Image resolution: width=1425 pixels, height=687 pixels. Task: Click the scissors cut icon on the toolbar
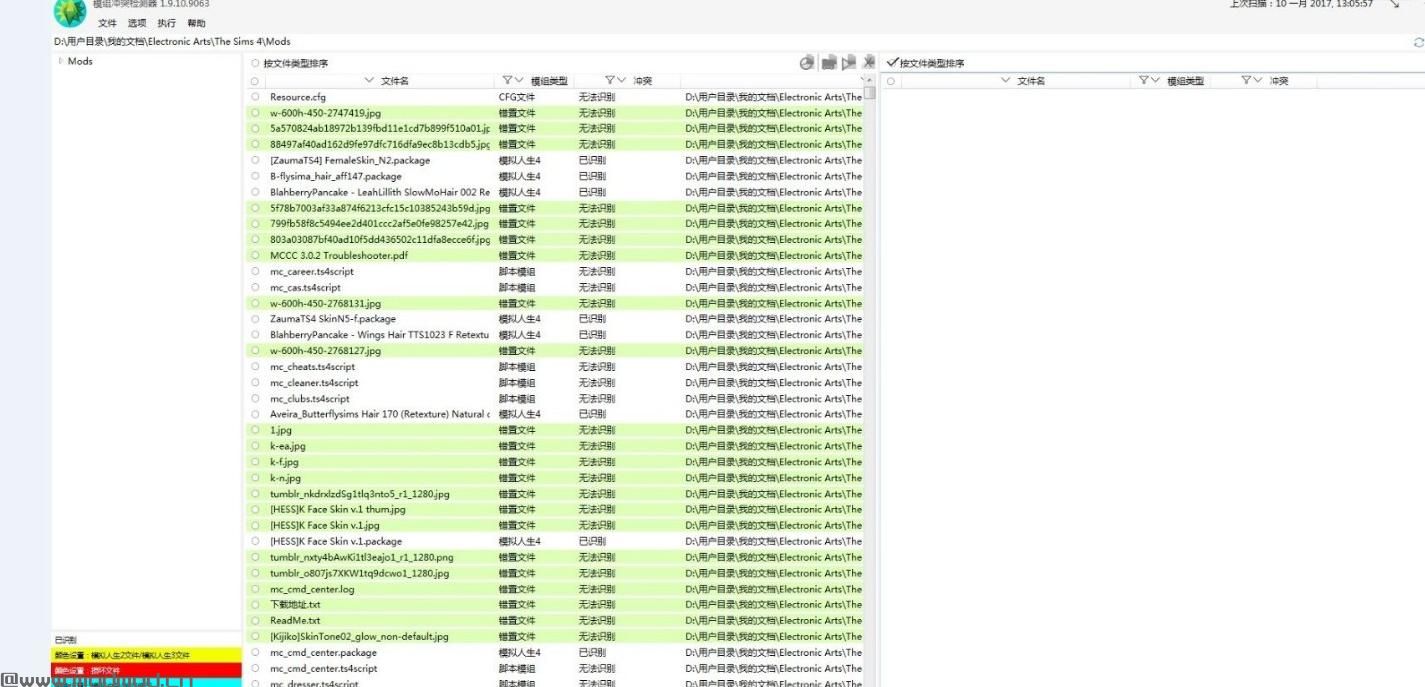(870, 62)
